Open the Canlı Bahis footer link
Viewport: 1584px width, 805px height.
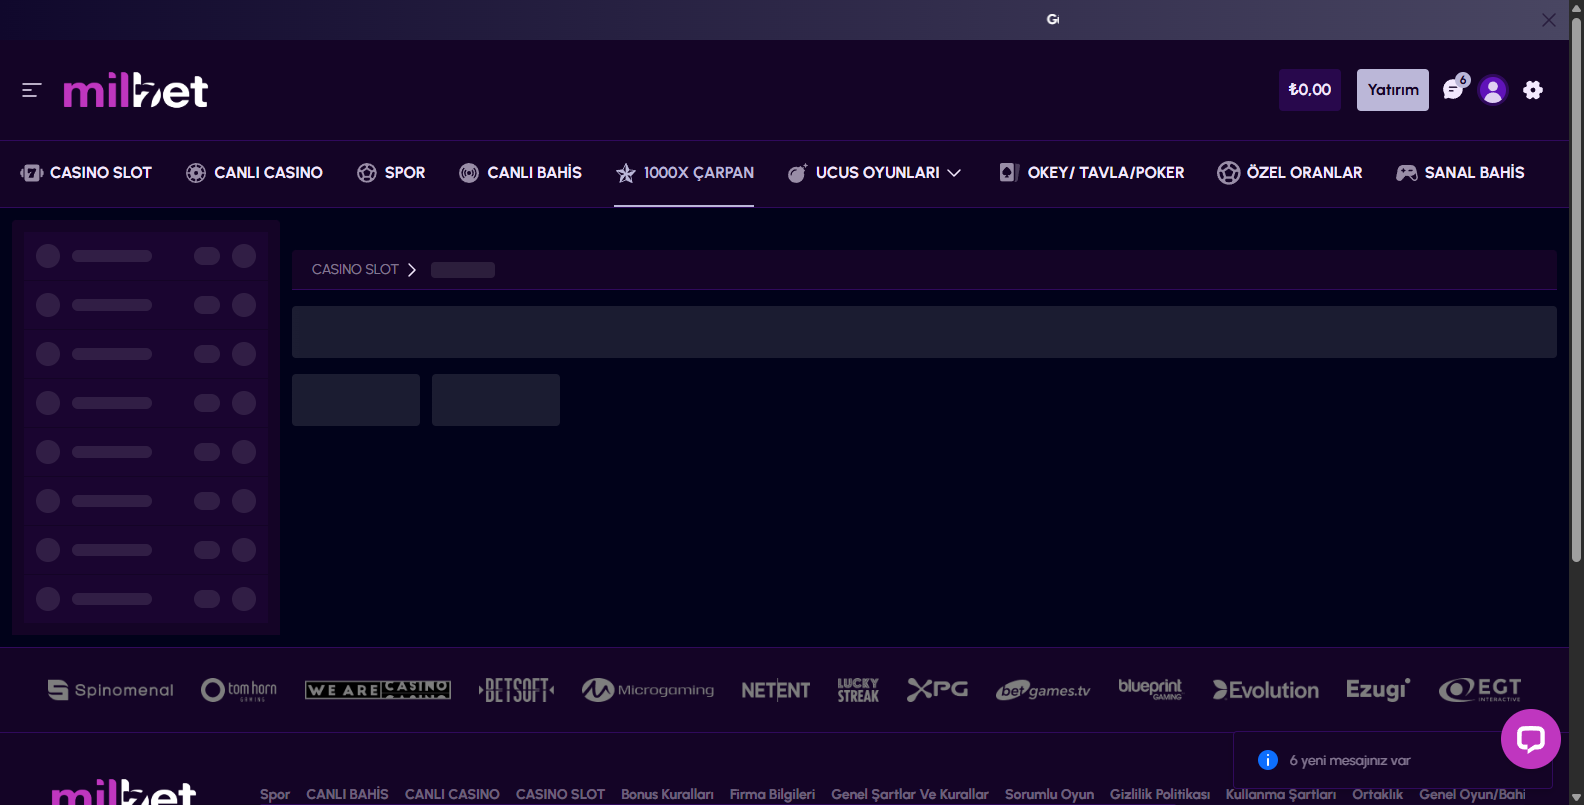click(347, 794)
